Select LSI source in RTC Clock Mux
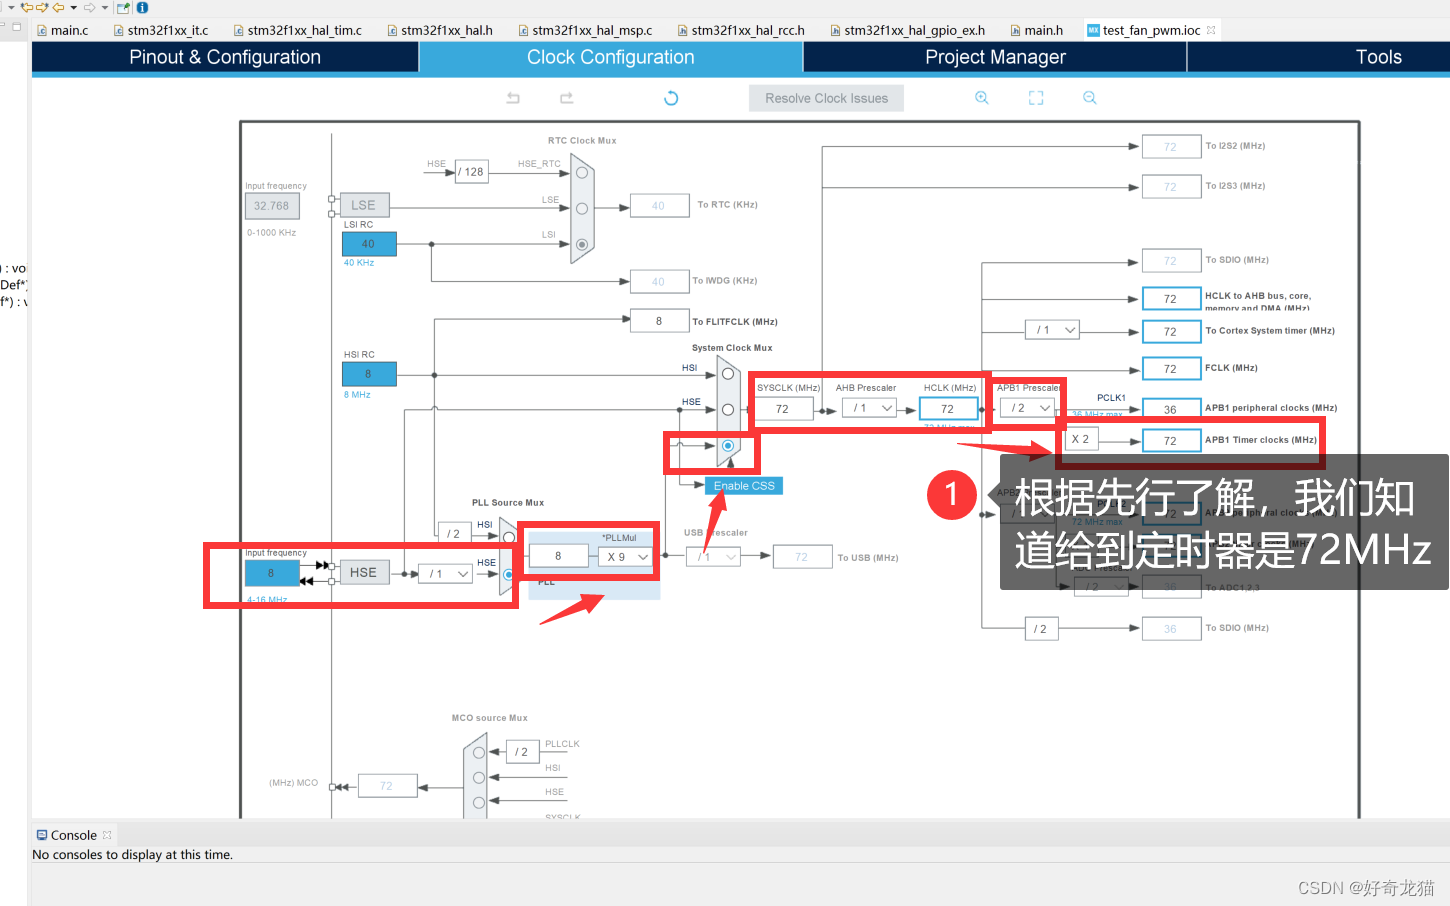The height and width of the screenshot is (906, 1450). pyautogui.click(x=581, y=244)
